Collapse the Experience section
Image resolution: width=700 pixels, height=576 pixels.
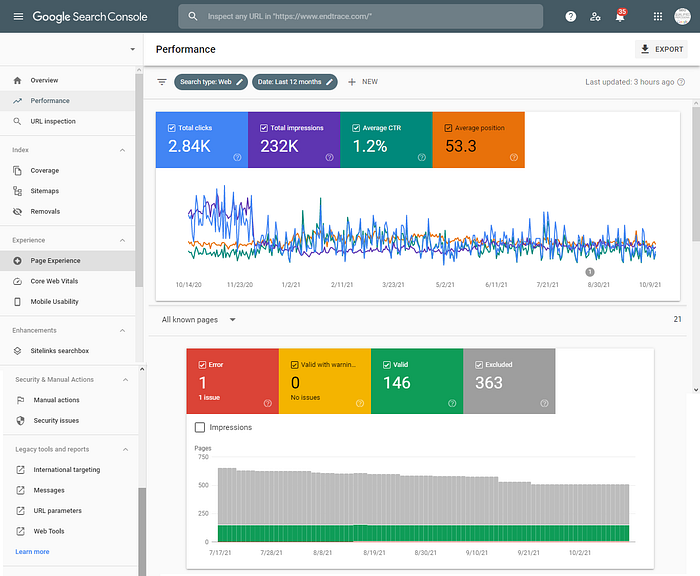click(122, 240)
